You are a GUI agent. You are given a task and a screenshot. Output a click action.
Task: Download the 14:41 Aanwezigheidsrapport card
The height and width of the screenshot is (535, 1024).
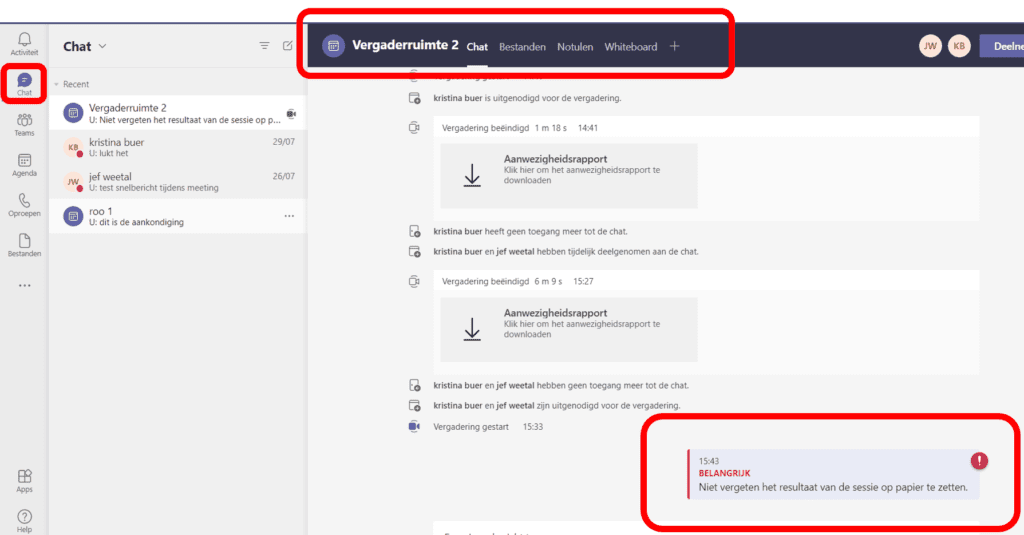(569, 176)
